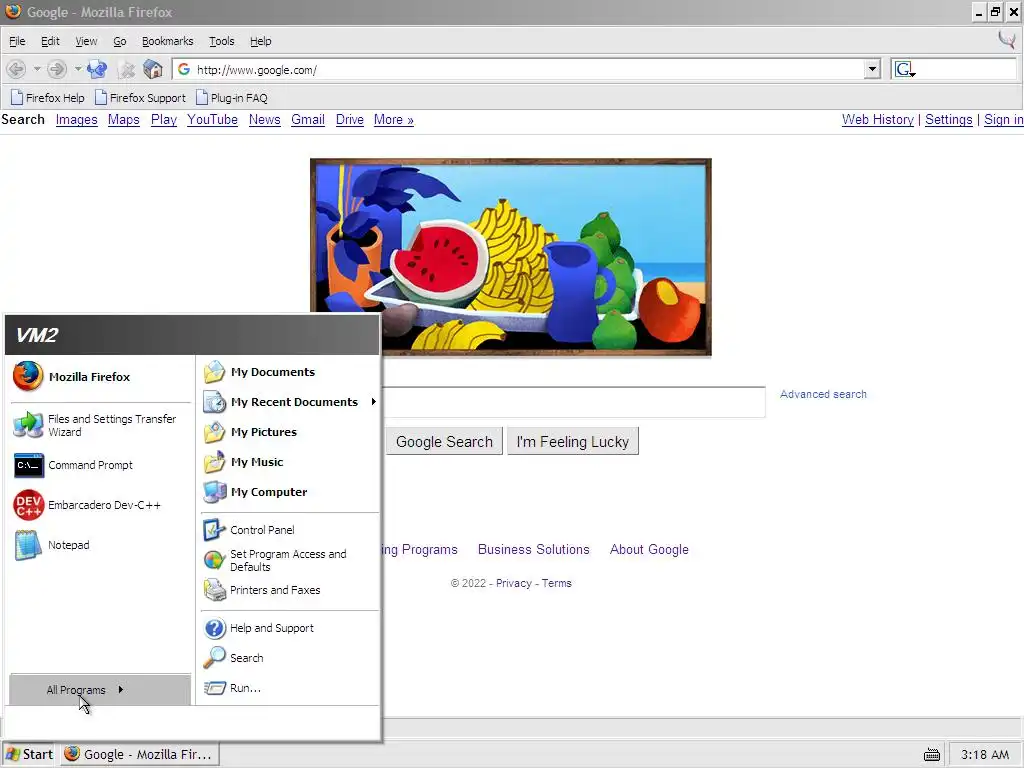Screen dimensions: 1024x768
Task: Open the Maps link
Action: pos(123,120)
